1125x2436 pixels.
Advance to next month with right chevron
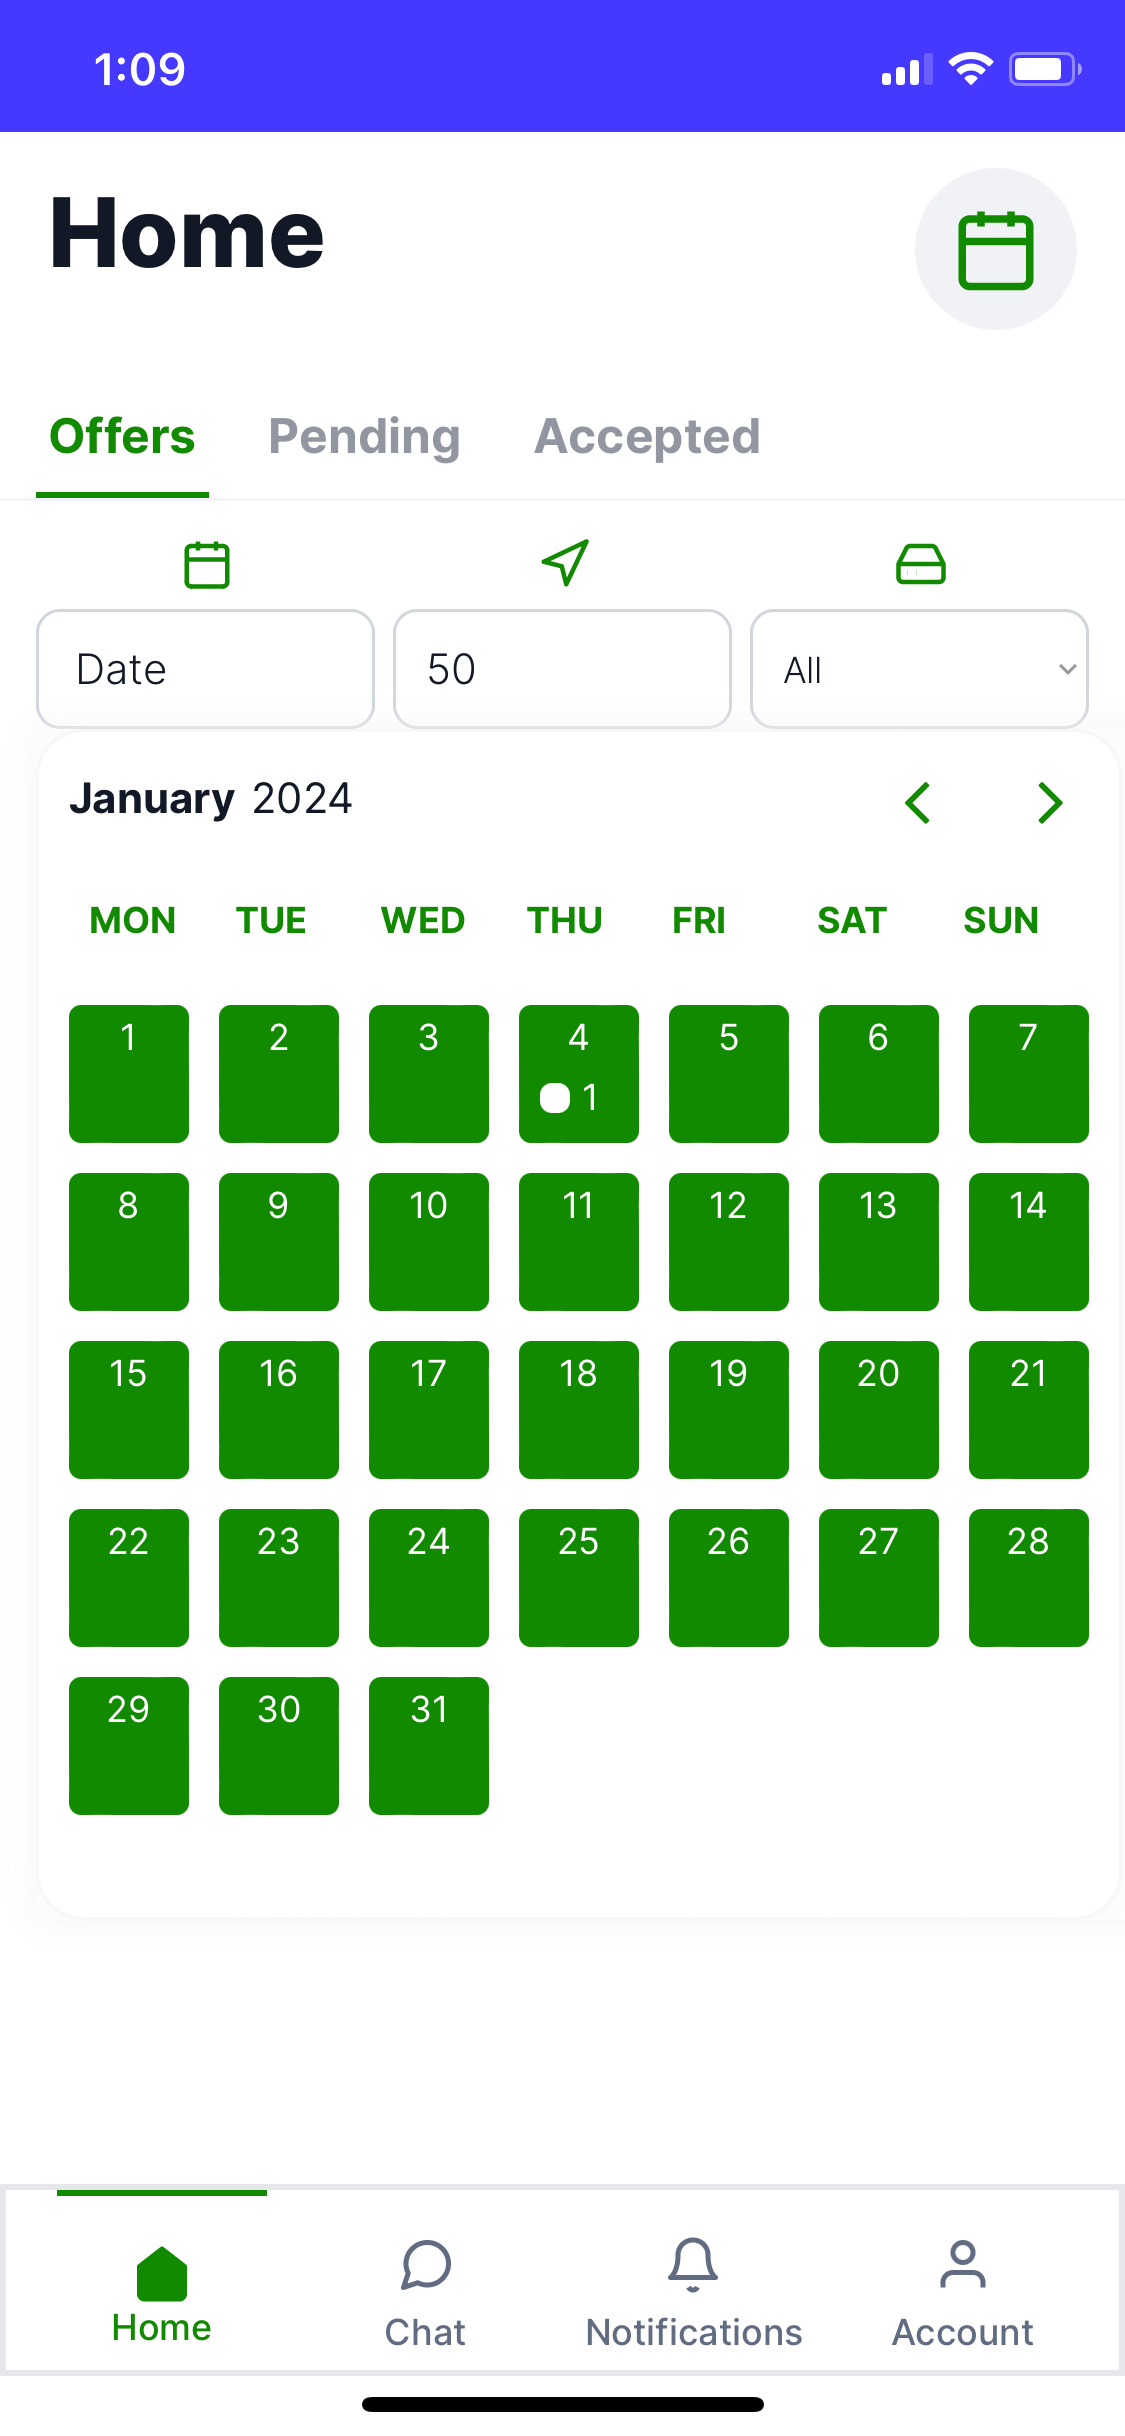click(1050, 803)
